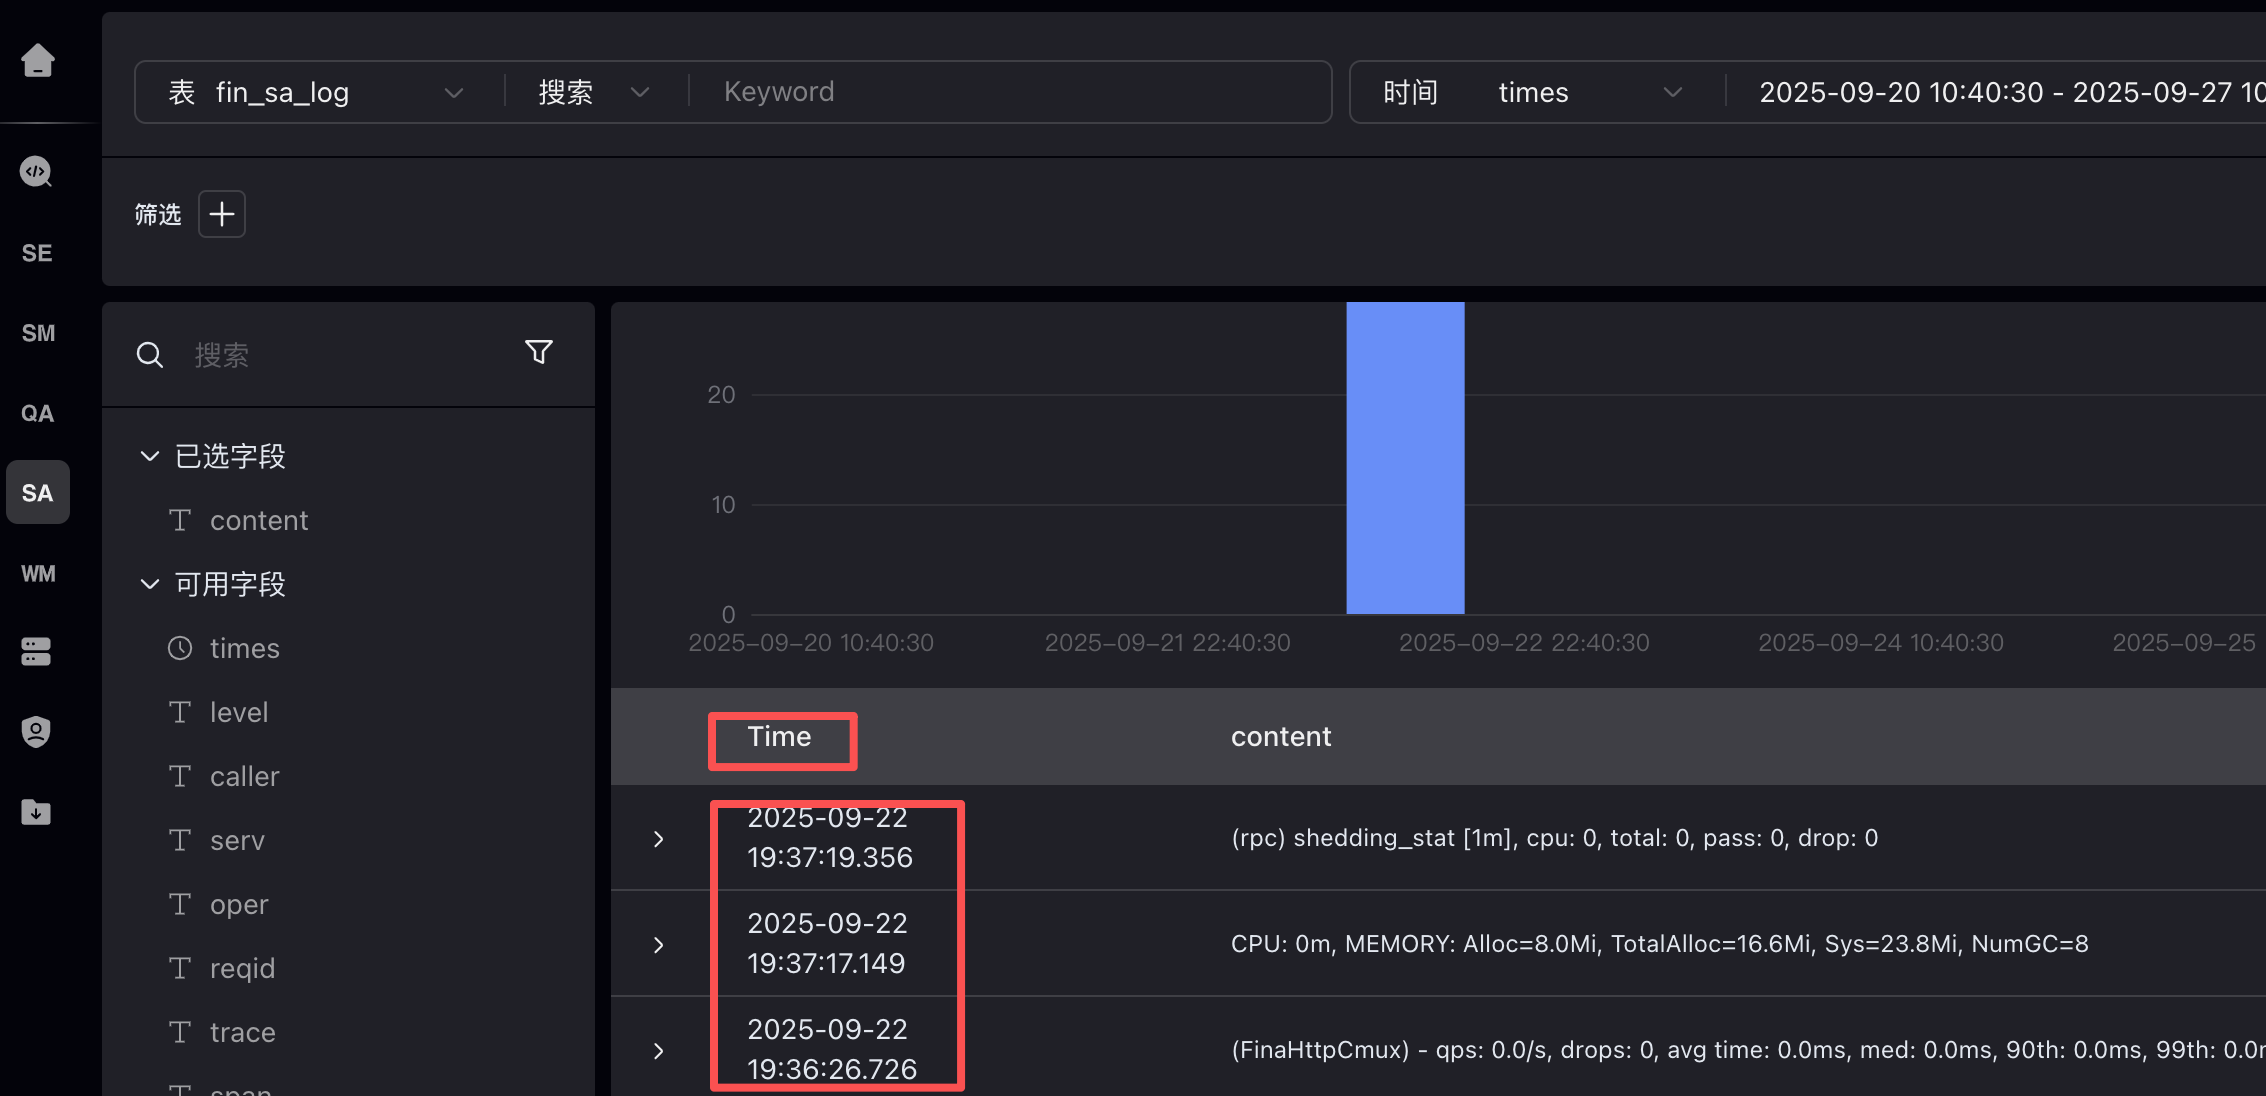This screenshot has width=2266, height=1096.
Task: Open the user shield sidebar icon
Action: (37, 732)
